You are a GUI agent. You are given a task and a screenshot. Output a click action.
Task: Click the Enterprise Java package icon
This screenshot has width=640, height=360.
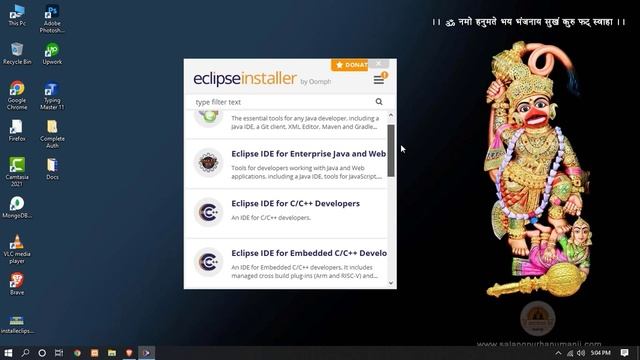click(x=208, y=162)
